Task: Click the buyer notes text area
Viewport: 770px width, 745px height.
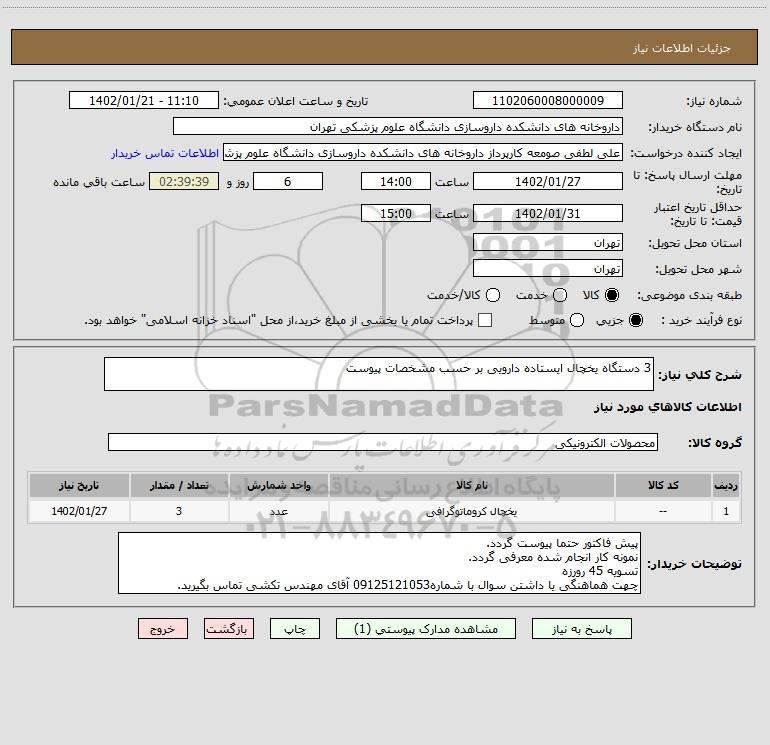Action: 379,563
